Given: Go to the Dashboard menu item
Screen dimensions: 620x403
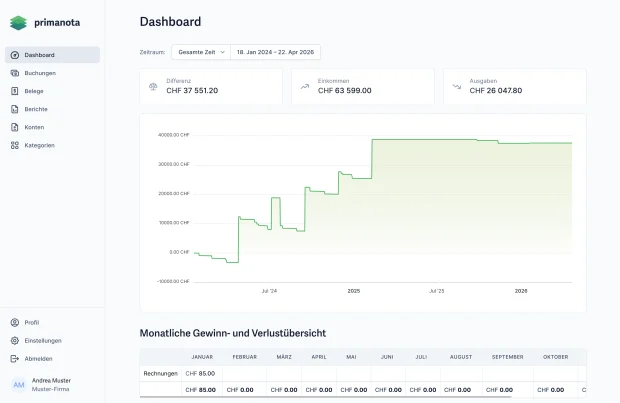Looking at the screenshot, I should coord(52,55).
